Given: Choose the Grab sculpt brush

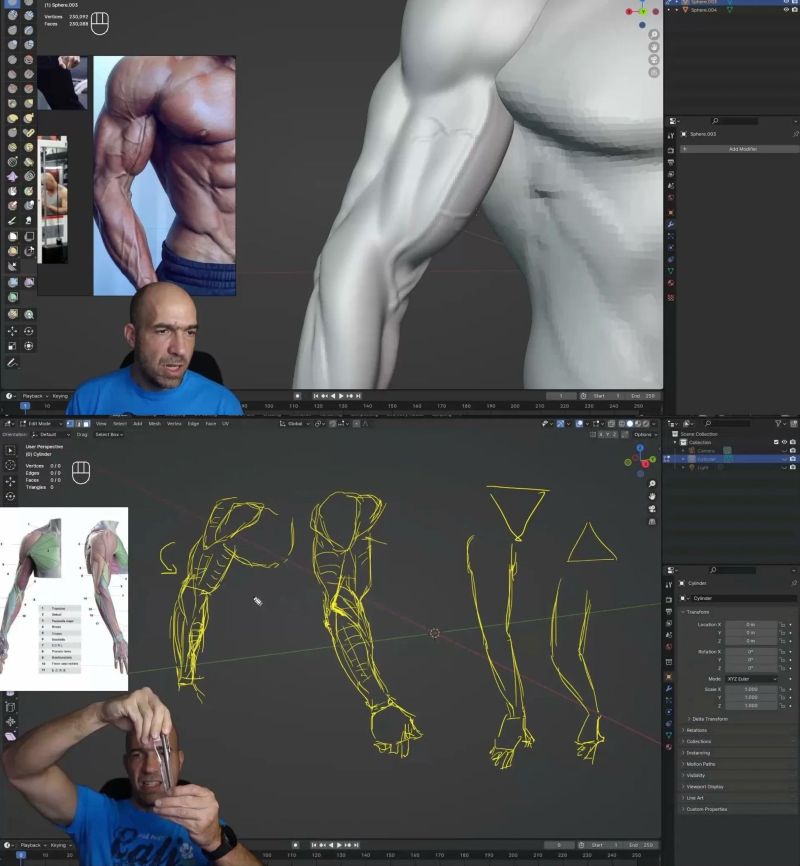Looking at the screenshot, I should pyautogui.click(x=29, y=103).
